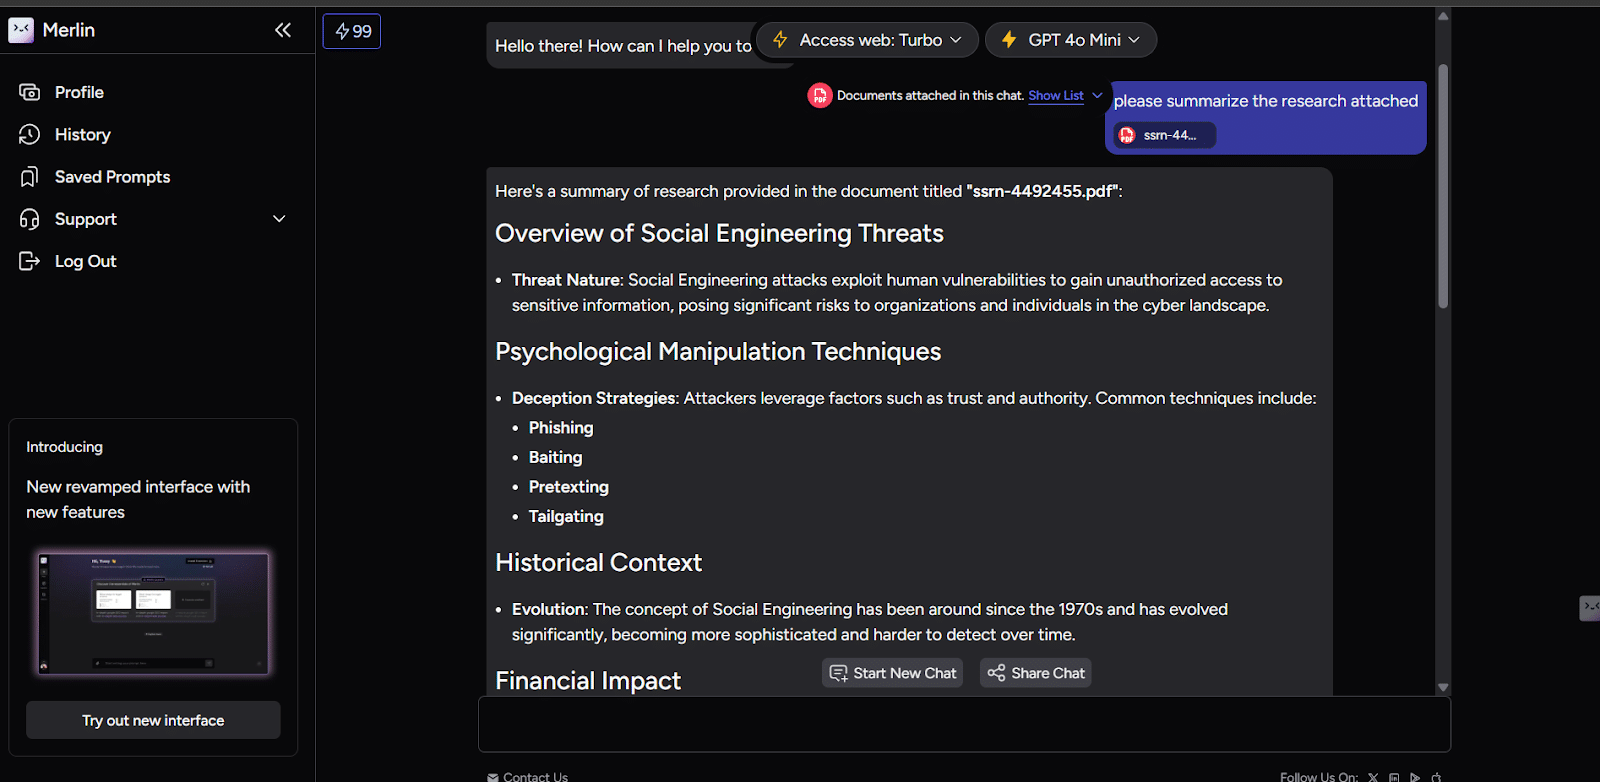Open the Apple App Store footer icon
This screenshot has width=1600, height=782.
coord(1436,777)
